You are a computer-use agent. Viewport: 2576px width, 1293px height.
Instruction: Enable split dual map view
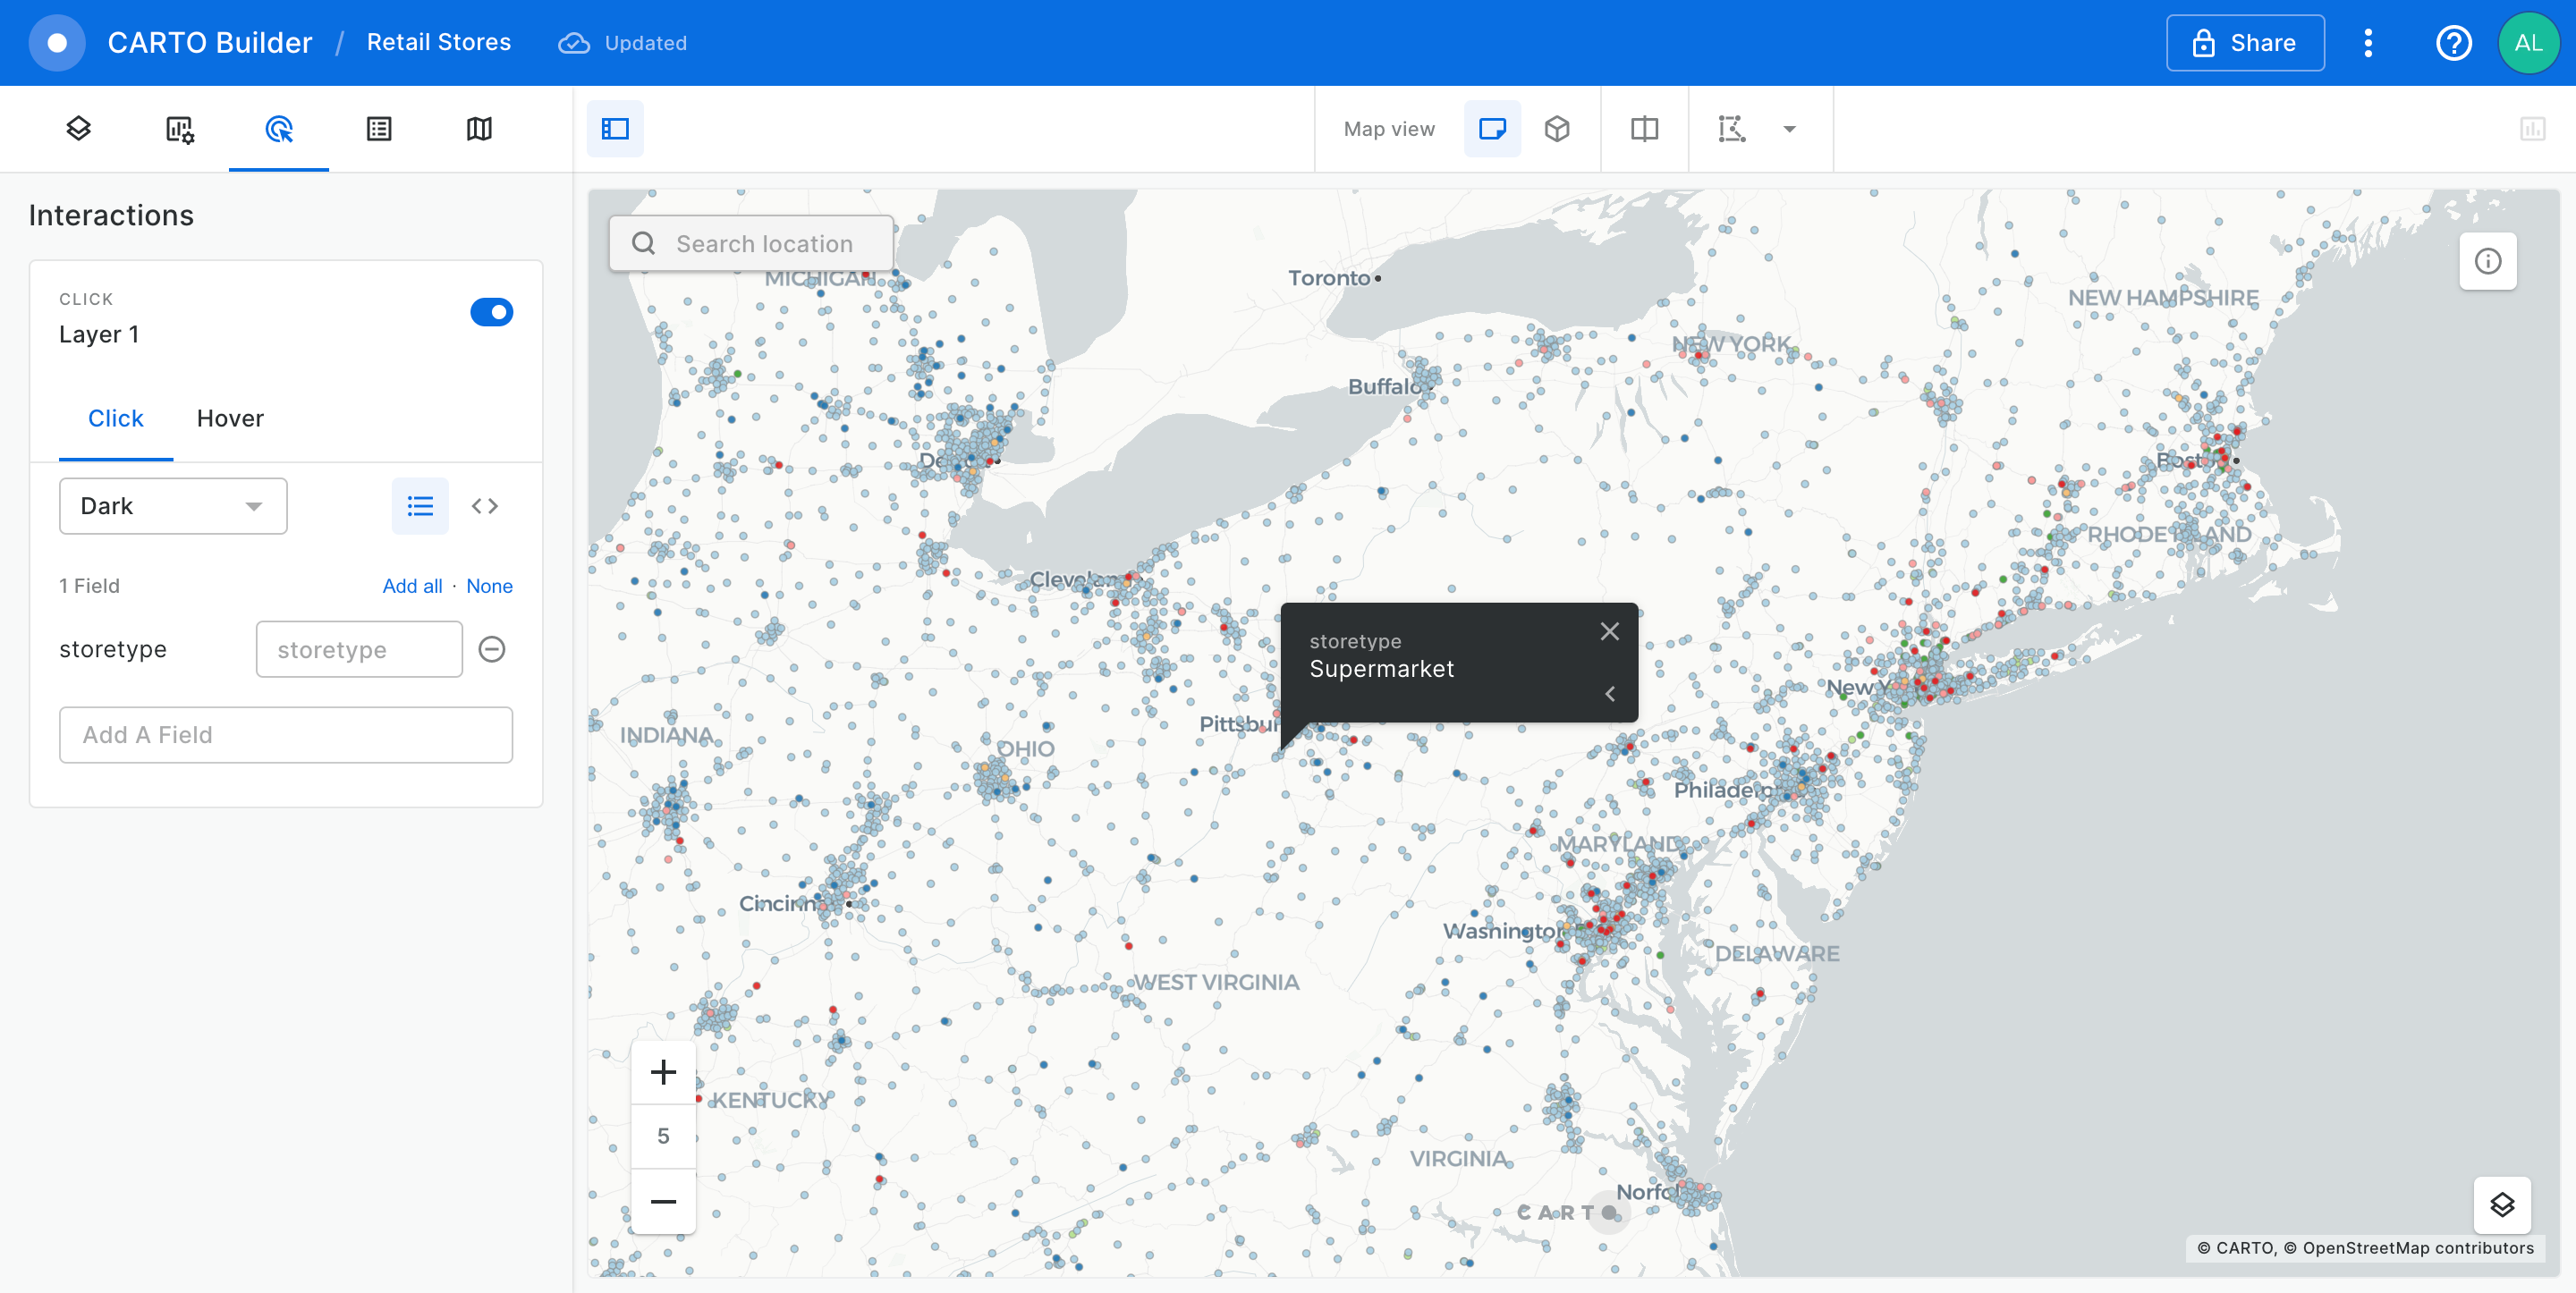tap(1644, 129)
